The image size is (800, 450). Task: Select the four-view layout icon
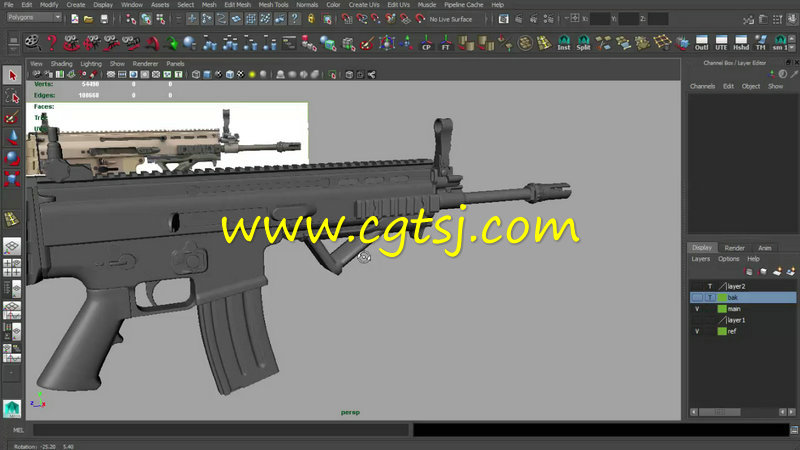[x=12, y=267]
